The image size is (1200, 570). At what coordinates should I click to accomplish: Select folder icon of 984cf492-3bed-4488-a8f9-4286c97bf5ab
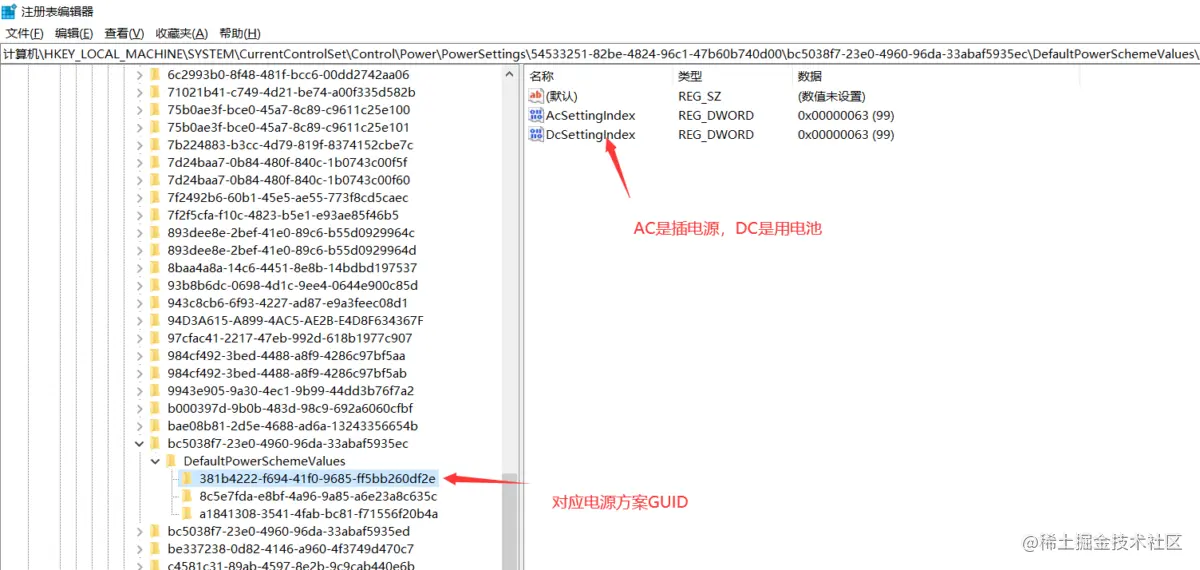tap(155, 373)
